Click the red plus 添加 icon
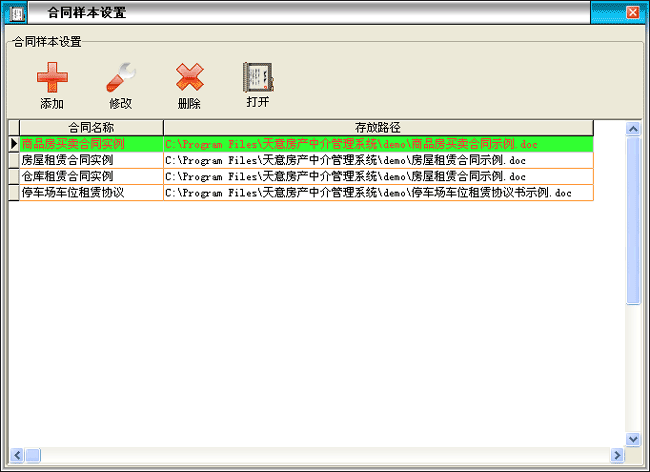Image resolution: width=650 pixels, height=472 pixels. [x=52, y=78]
